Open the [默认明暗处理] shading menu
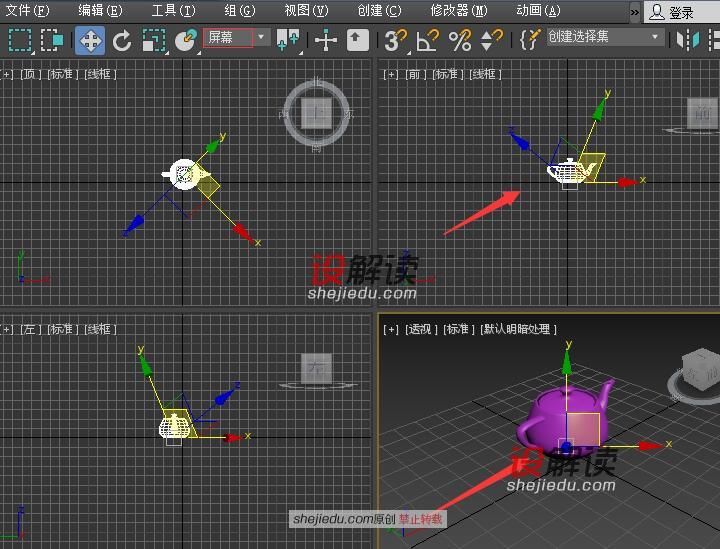The height and width of the screenshot is (549, 720). tap(518, 329)
